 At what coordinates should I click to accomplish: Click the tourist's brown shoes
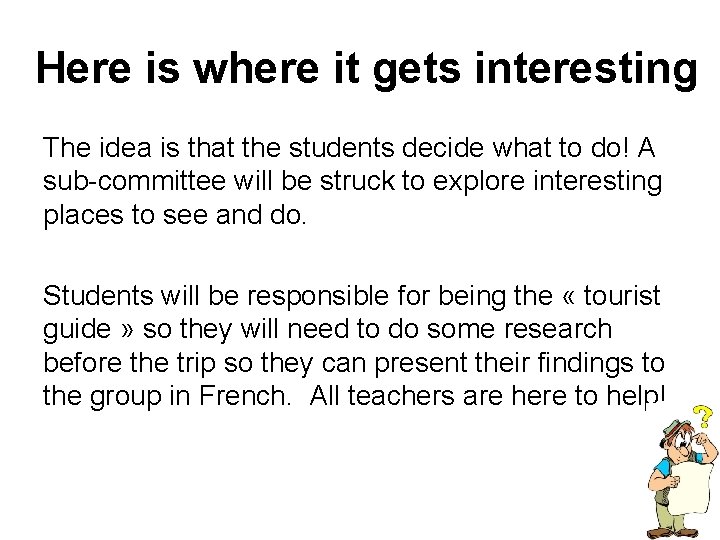coord(674,533)
